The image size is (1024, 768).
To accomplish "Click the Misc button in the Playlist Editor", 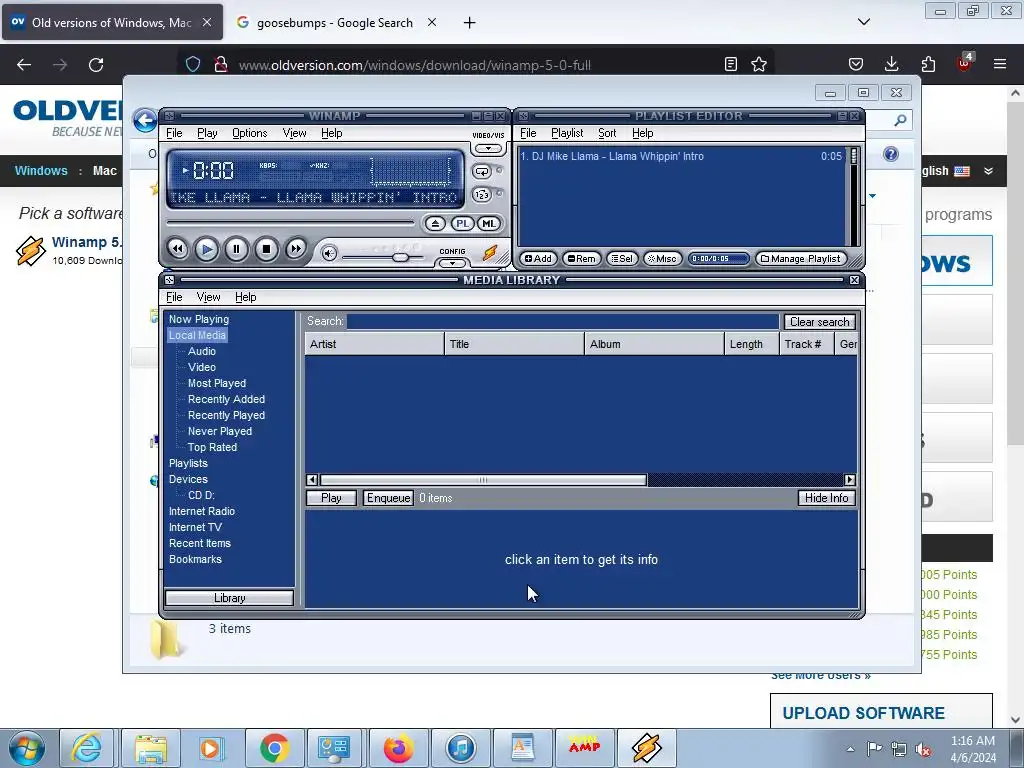I will click(662, 259).
